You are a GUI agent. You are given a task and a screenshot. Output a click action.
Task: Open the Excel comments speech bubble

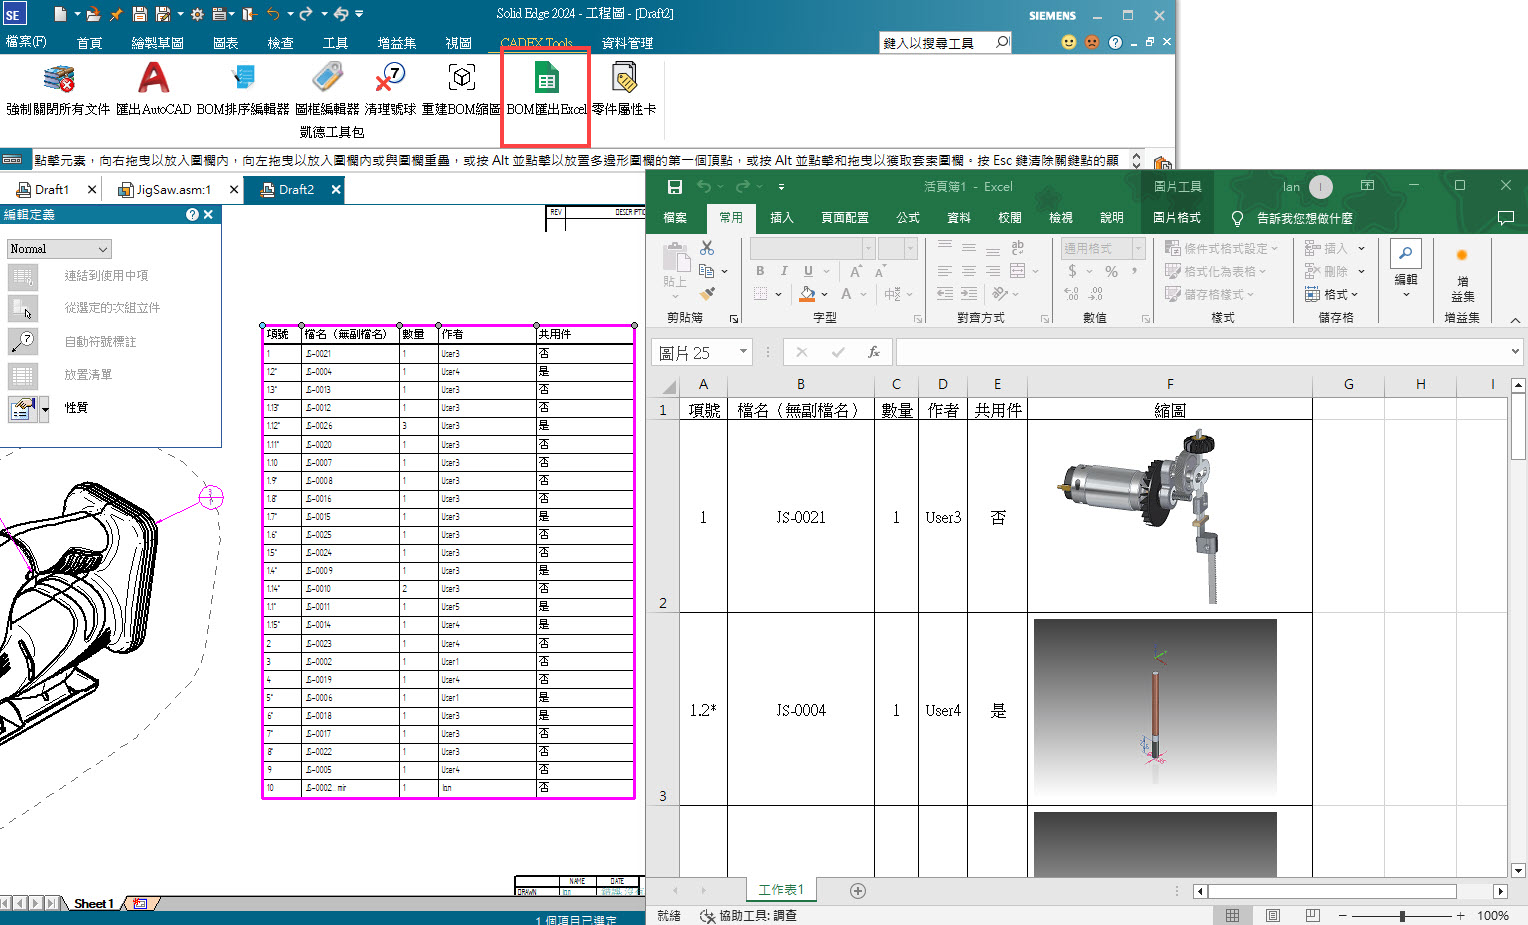click(x=1506, y=218)
